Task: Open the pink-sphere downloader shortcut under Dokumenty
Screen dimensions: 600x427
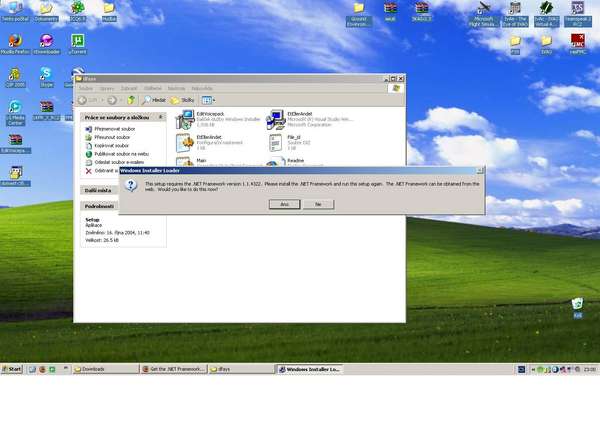Action: pos(46,44)
